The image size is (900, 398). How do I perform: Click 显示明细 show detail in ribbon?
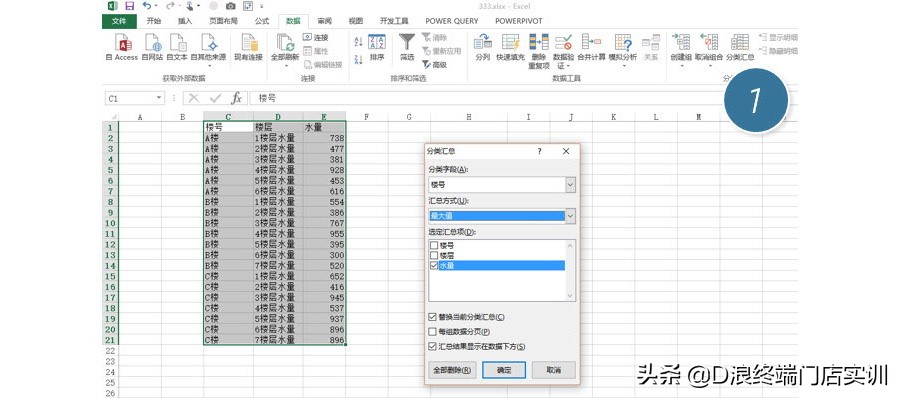(x=778, y=38)
